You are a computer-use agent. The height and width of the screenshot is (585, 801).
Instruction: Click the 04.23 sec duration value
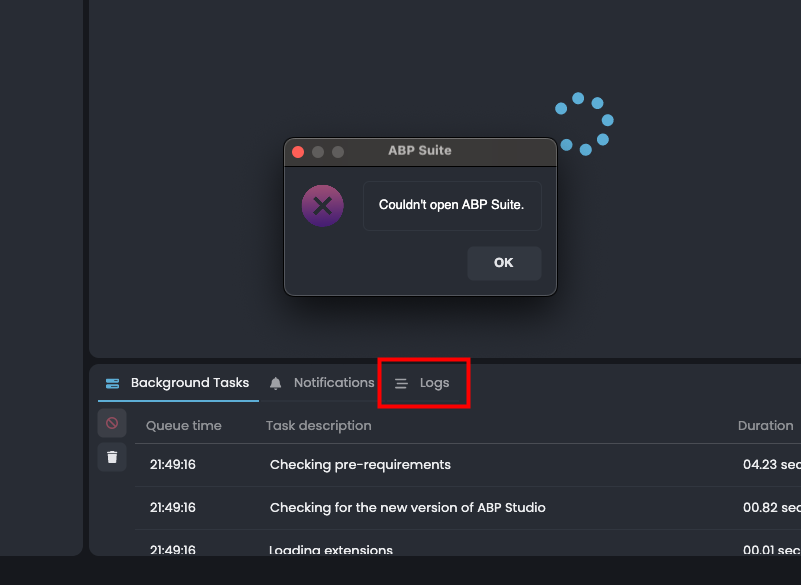click(x=771, y=465)
